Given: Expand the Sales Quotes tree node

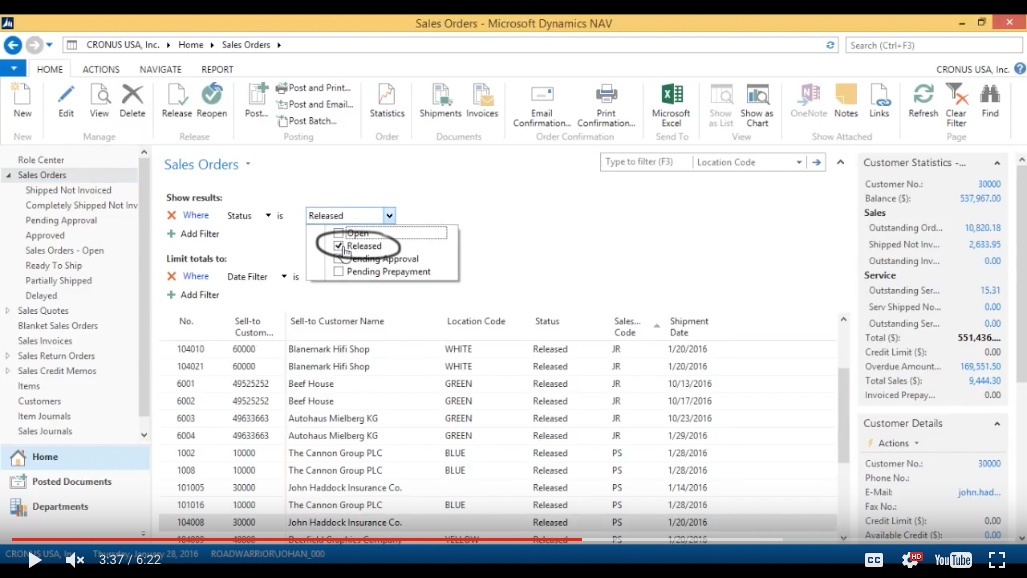Looking at the screenshot, I should pyautogui.click(x=8, y=311).
